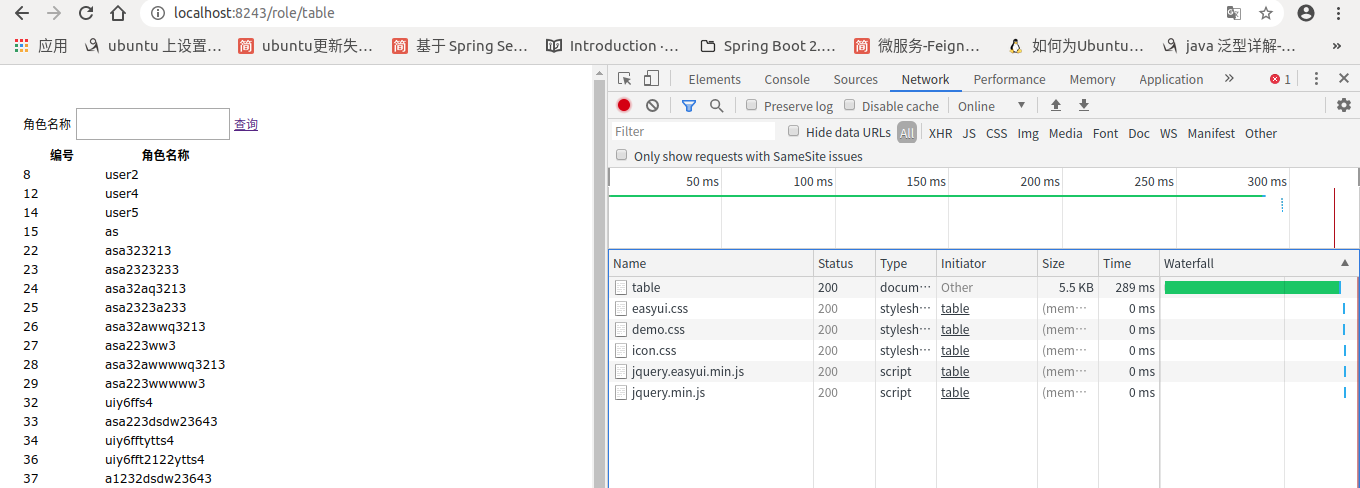Click the file icon of jquery.min.js request
This screenshot has height=488, width=1360.
(x=621, y=393)
